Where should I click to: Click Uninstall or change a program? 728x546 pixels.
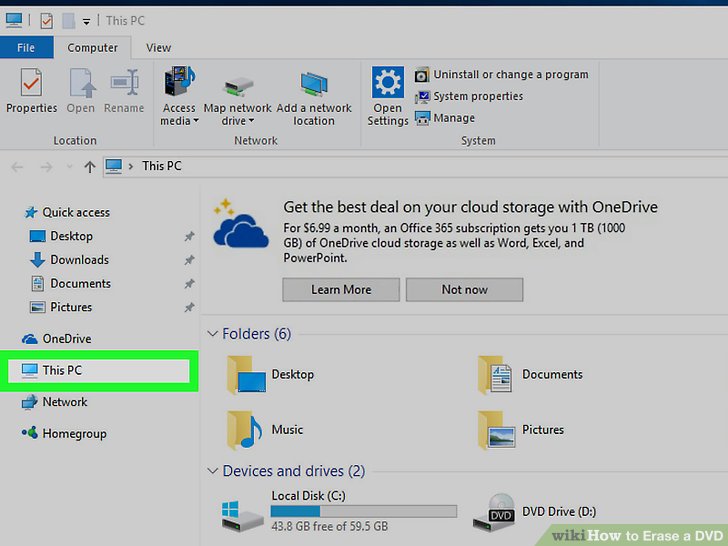click(501, 75)
